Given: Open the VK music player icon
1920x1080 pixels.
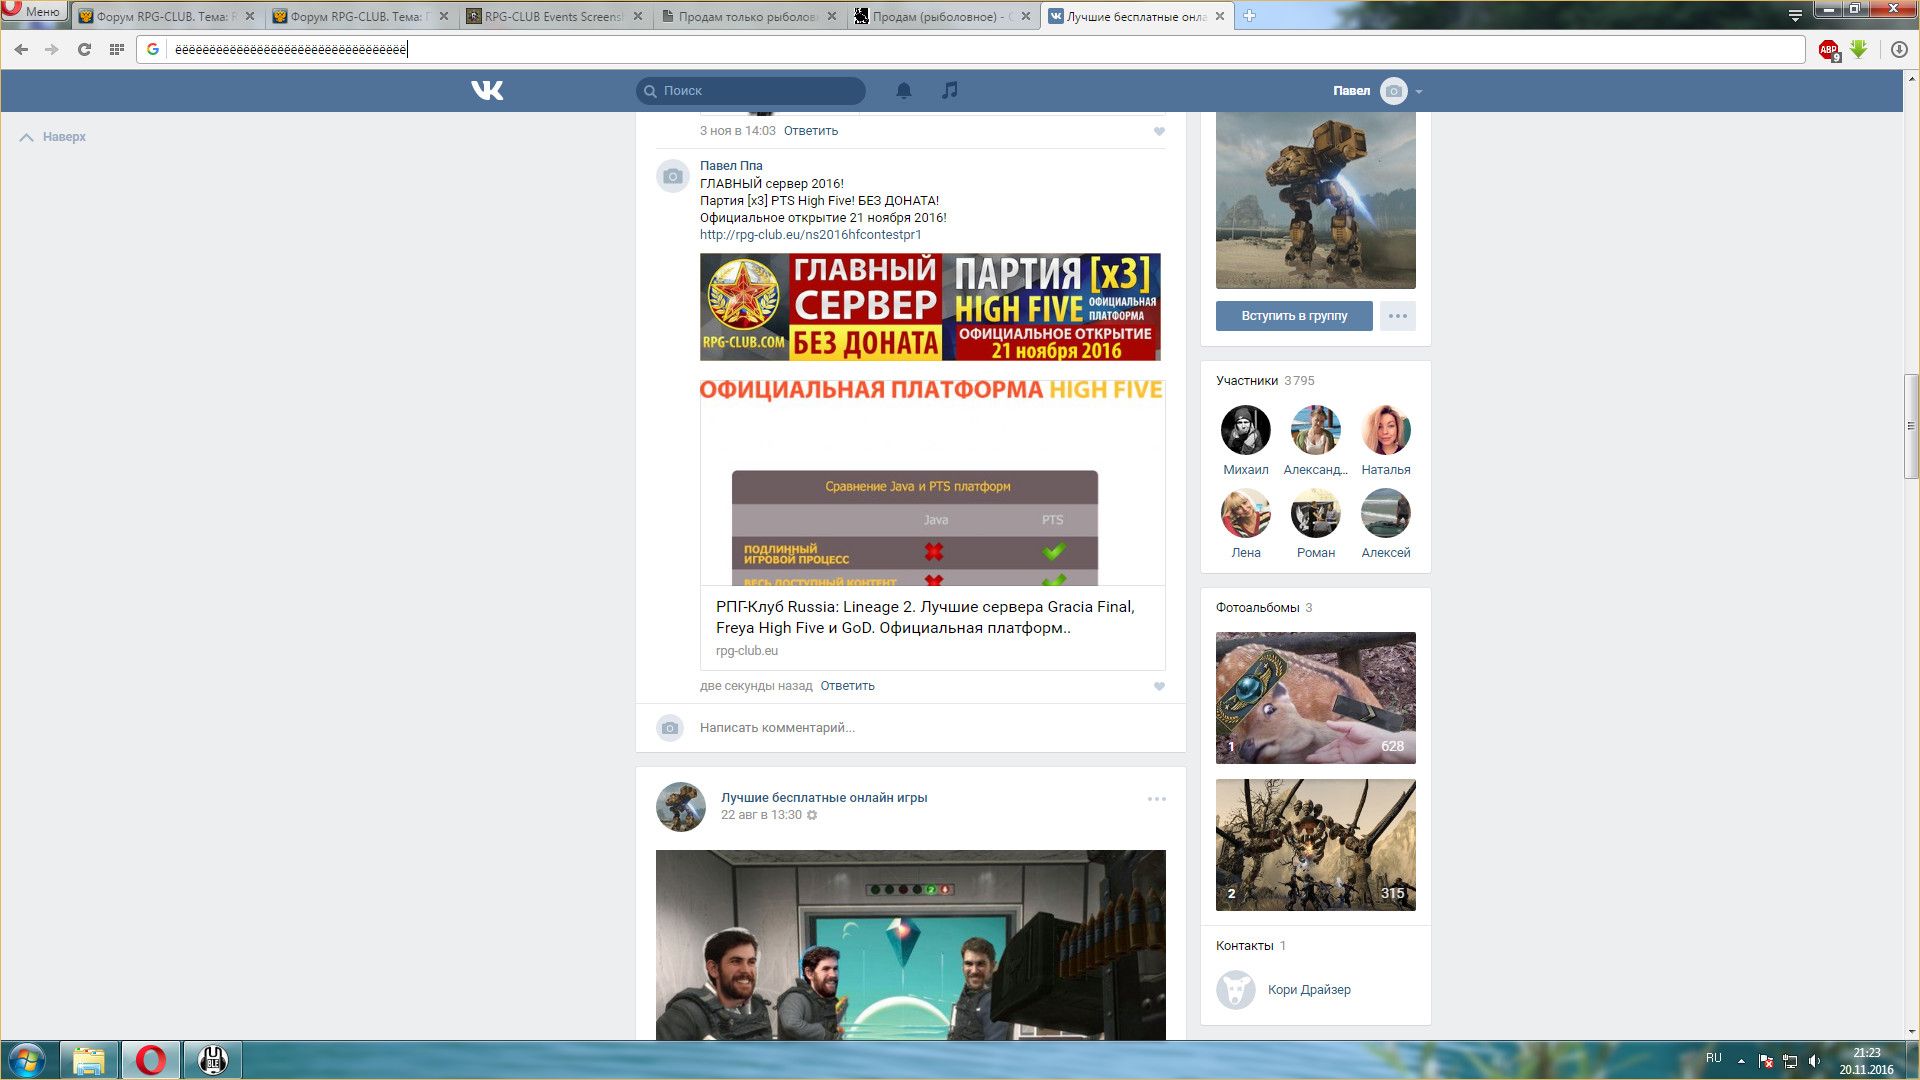Looking at the screenshot, I should point(949,91).
